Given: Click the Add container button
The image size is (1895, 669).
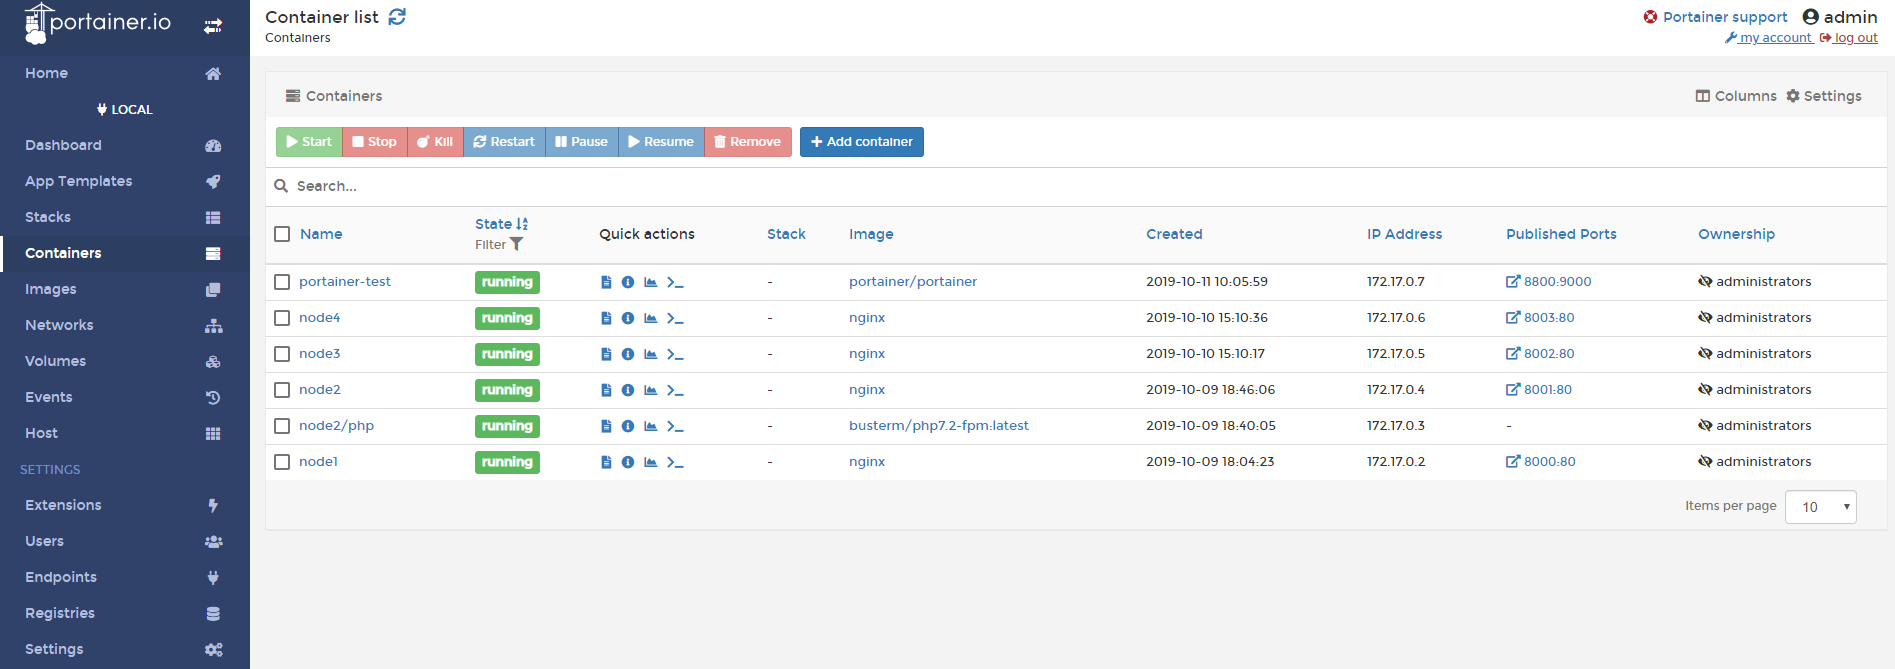Looking at the screenshot, I should pyautogui.click(x=862, y=142).
